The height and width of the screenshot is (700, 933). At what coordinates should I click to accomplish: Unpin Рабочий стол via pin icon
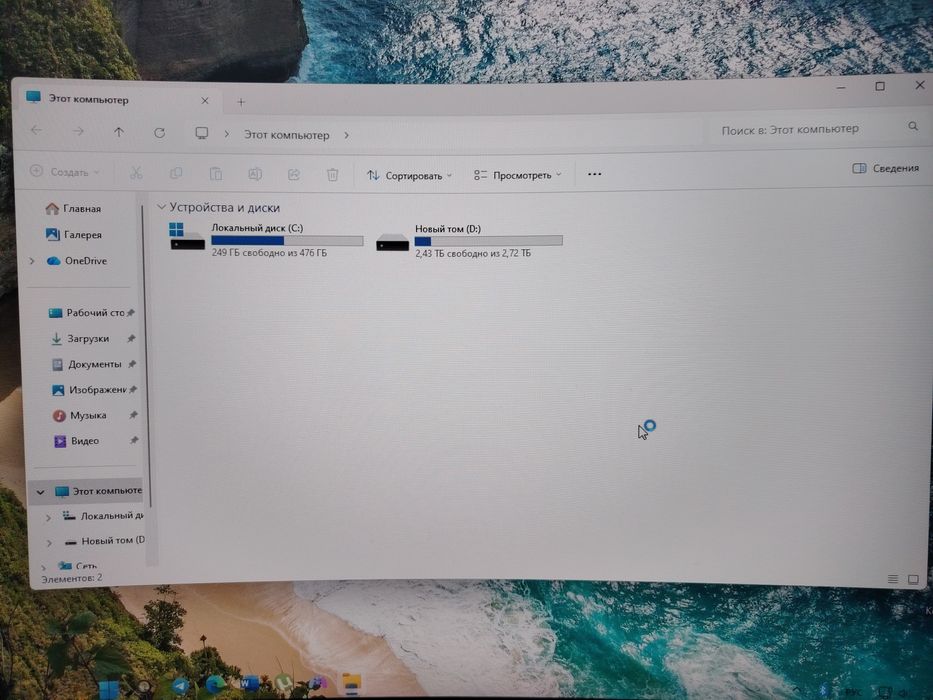130,312
